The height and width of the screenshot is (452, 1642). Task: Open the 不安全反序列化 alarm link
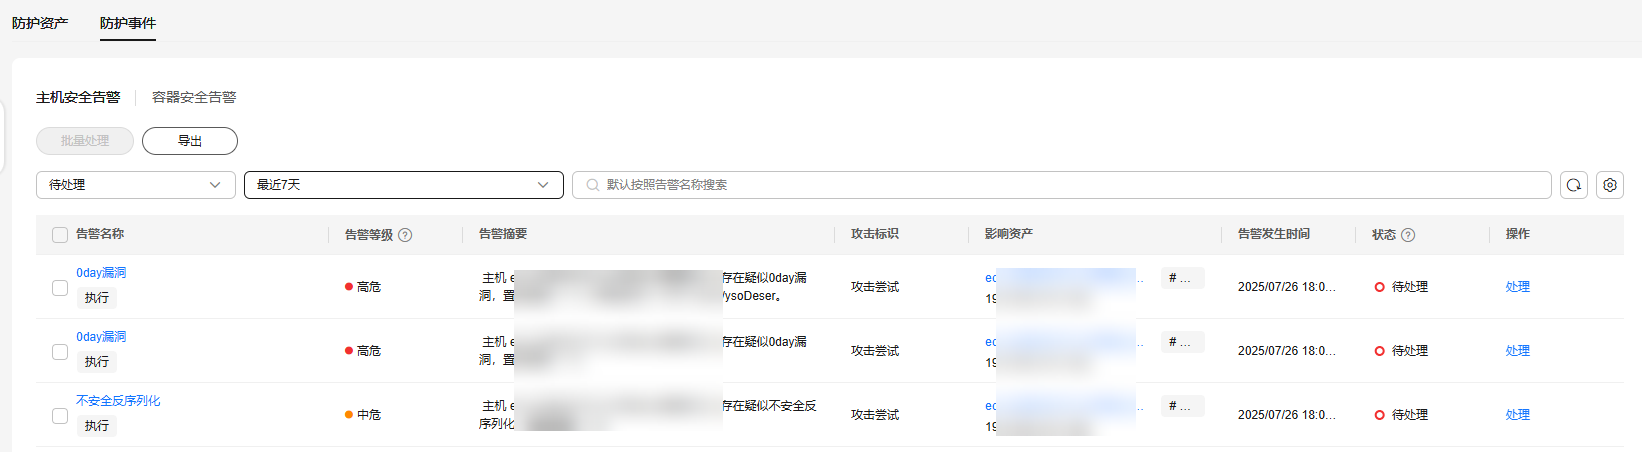(118, 401)
